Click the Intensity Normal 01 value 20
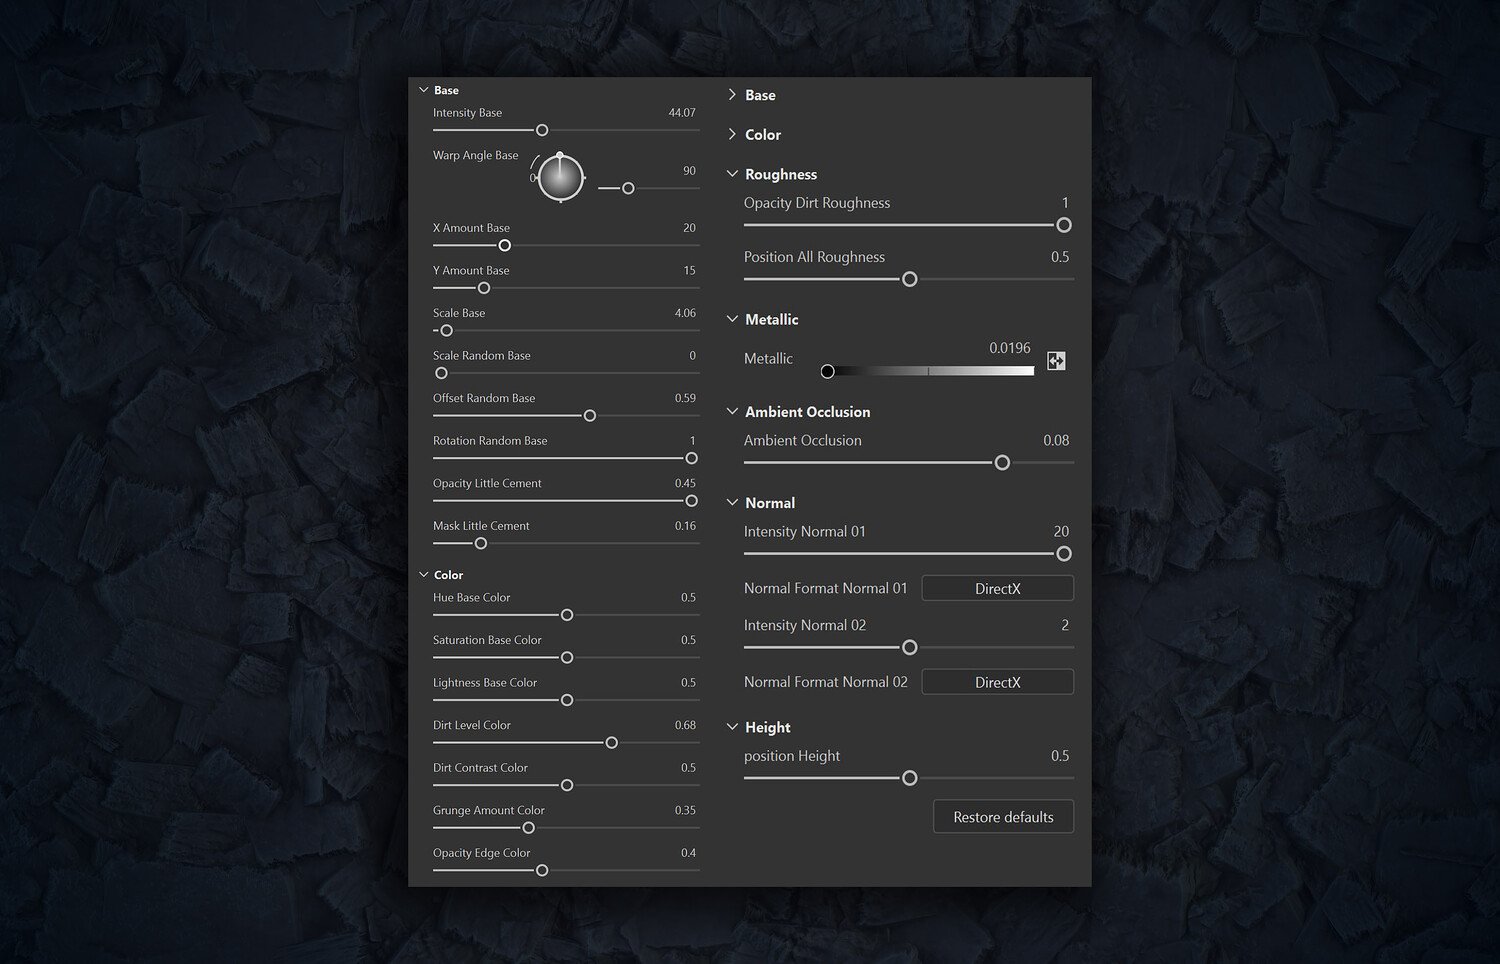The image size is (1500, 964). [x=1061, y=531]
